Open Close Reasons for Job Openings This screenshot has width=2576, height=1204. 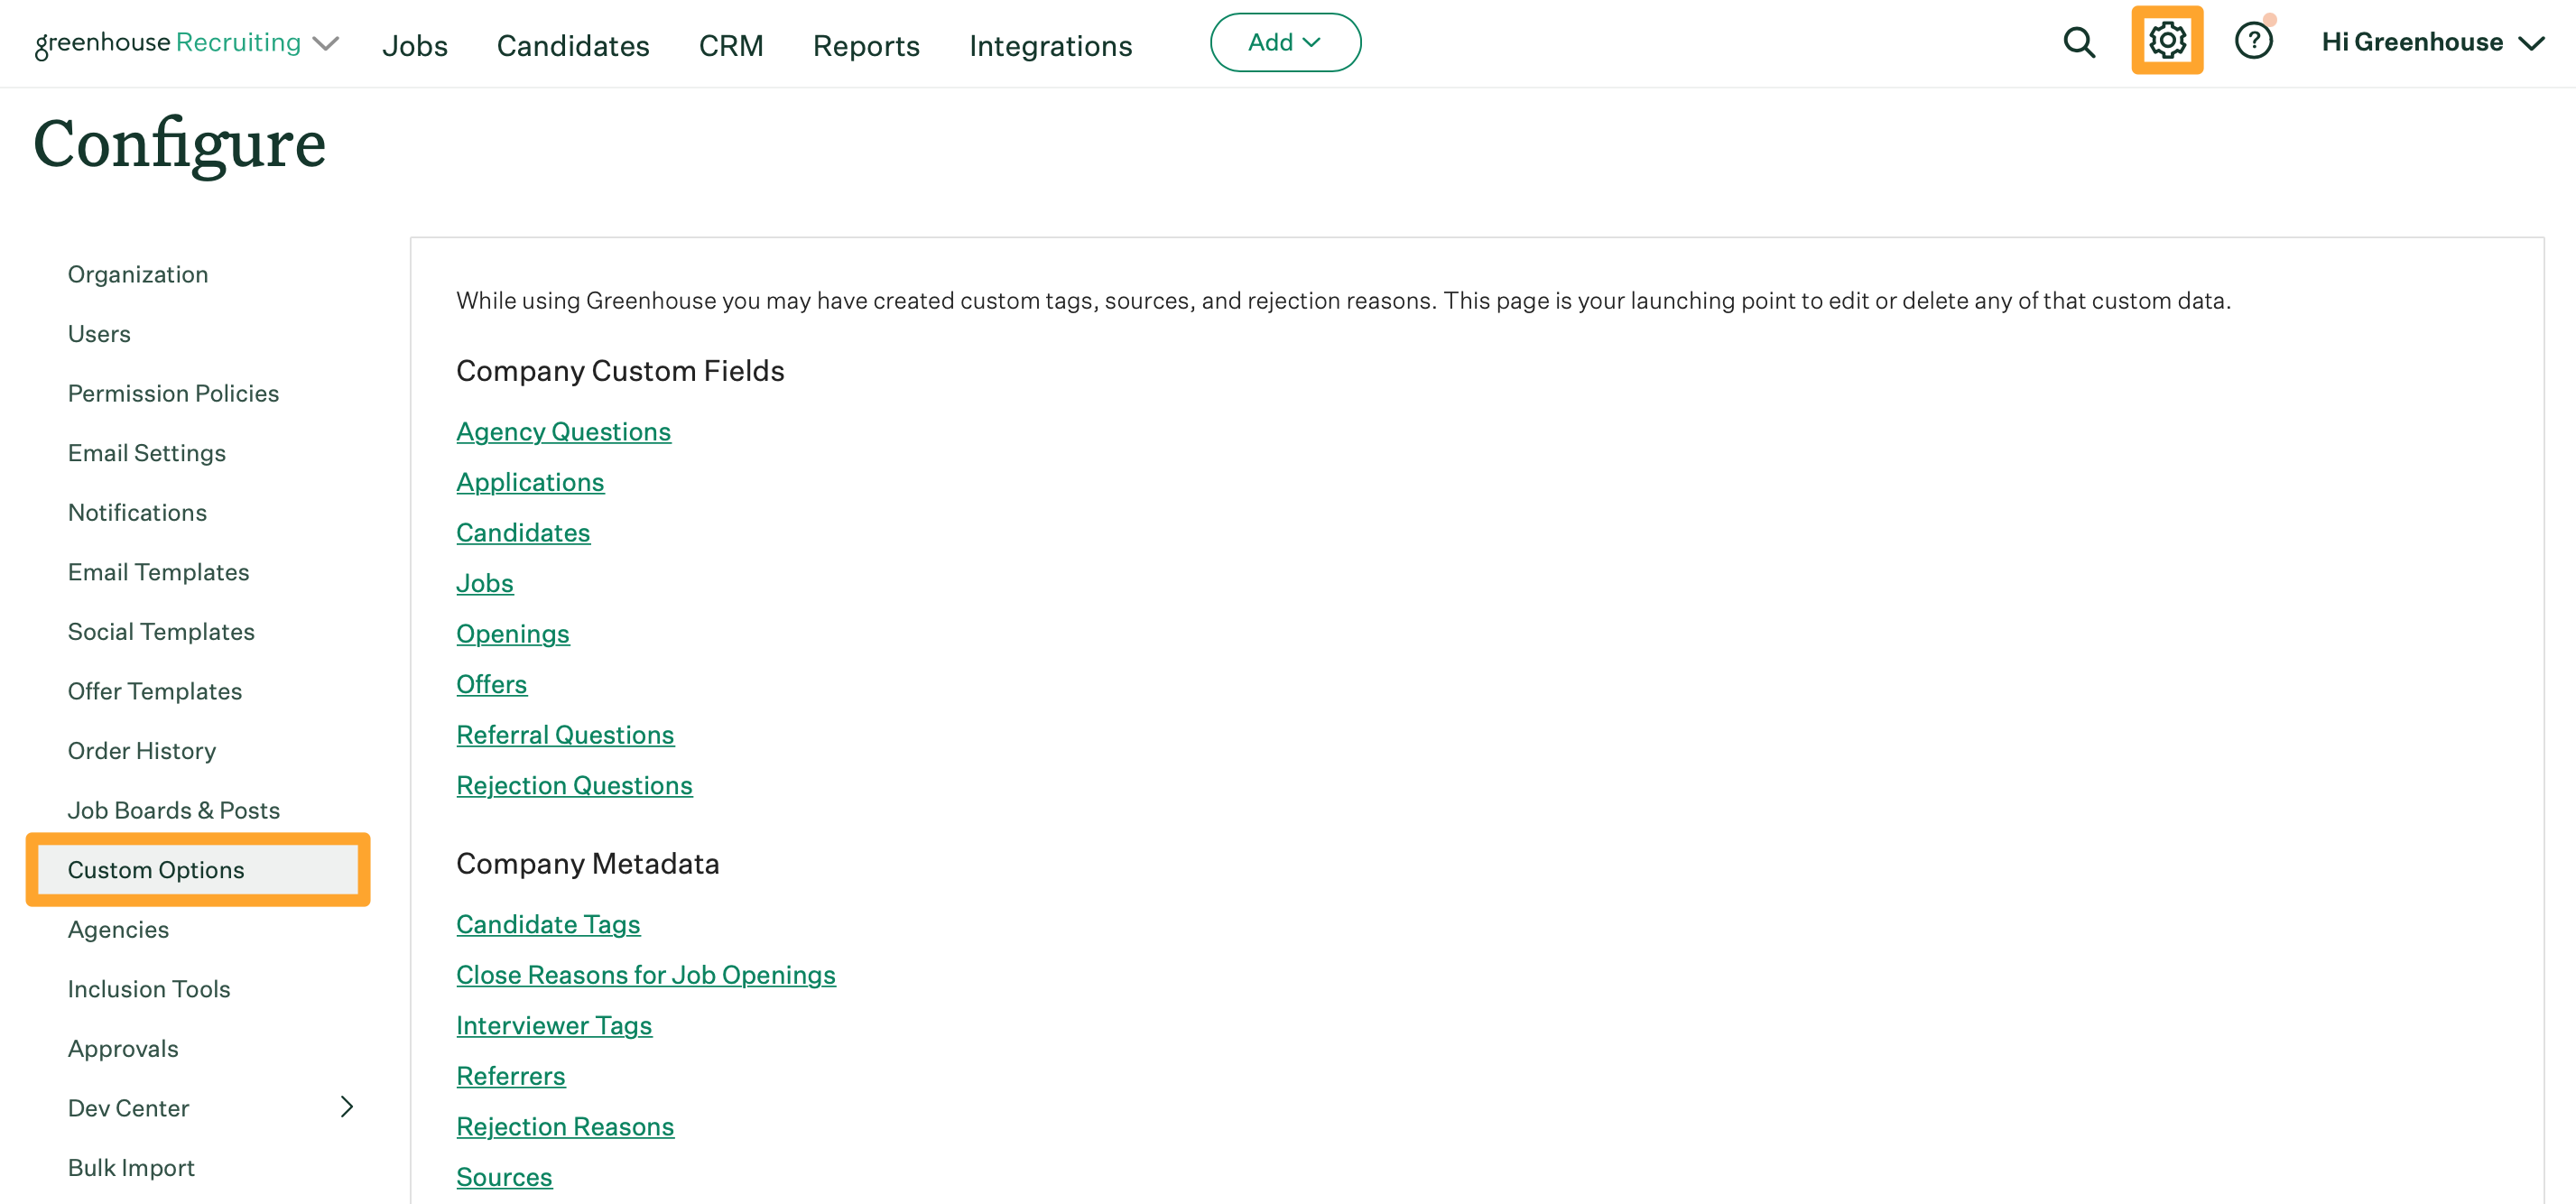[646, 974]
